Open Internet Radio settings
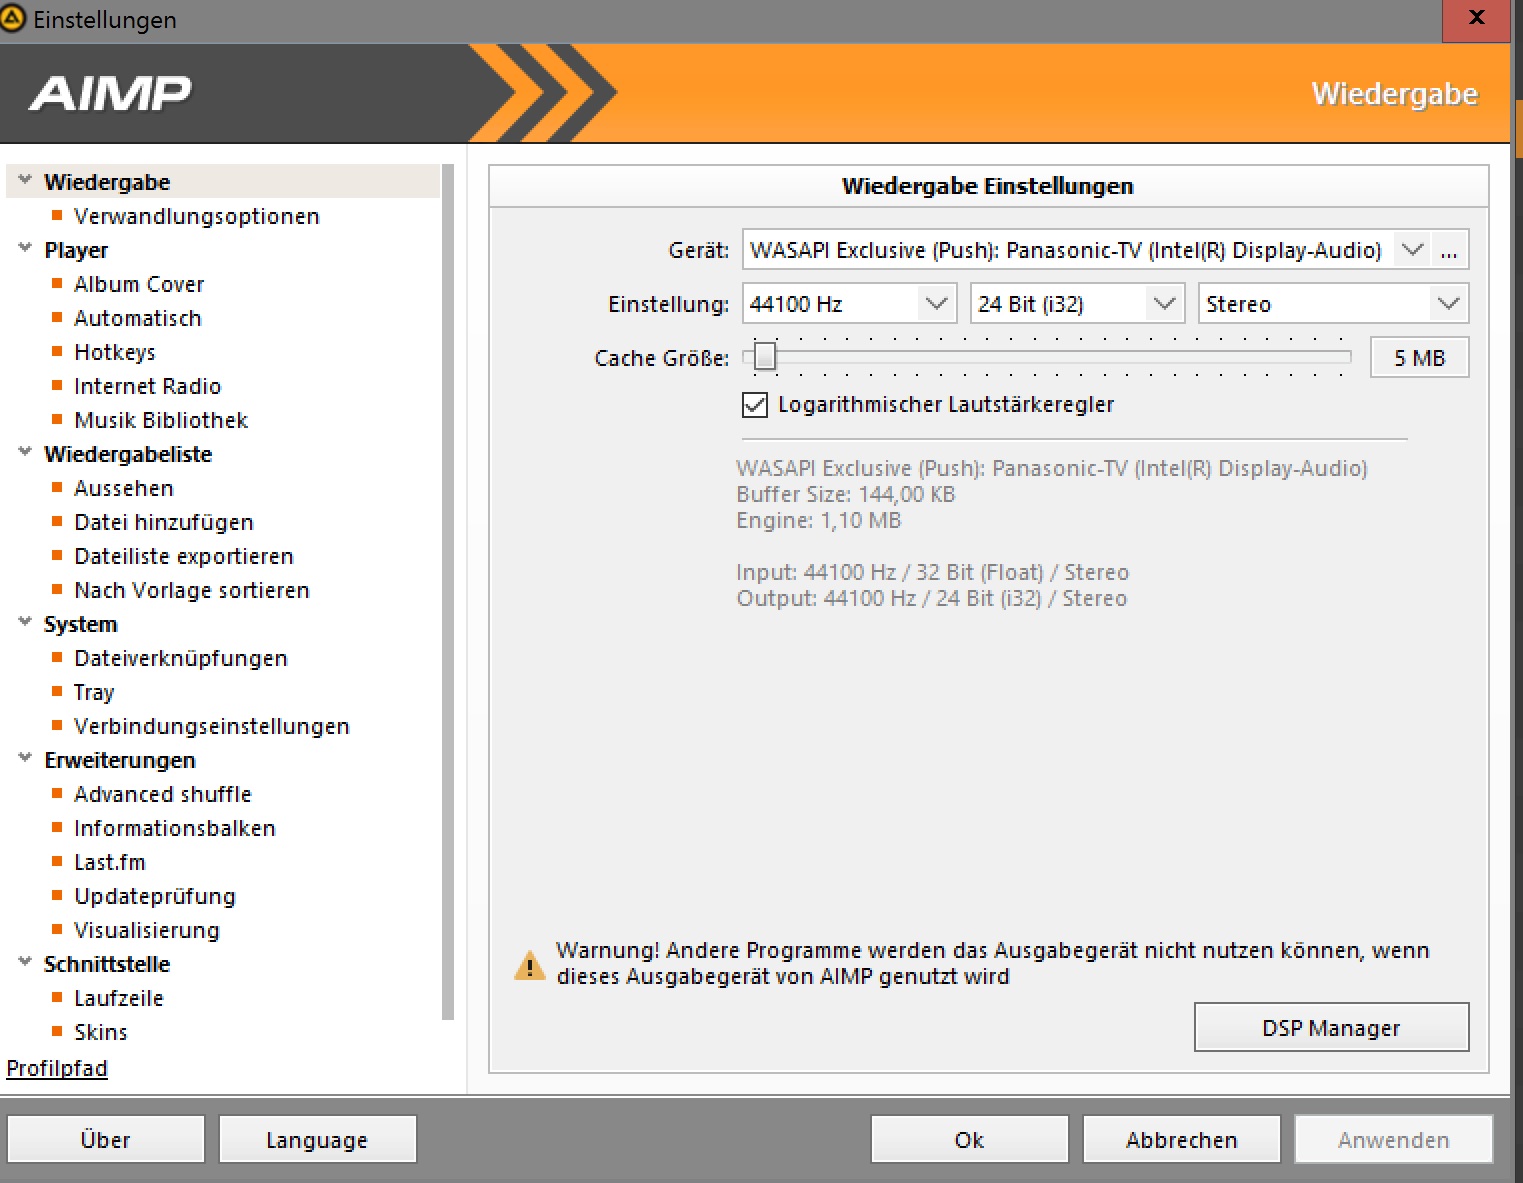The image size is (1523, 1183). pos(148,386)
